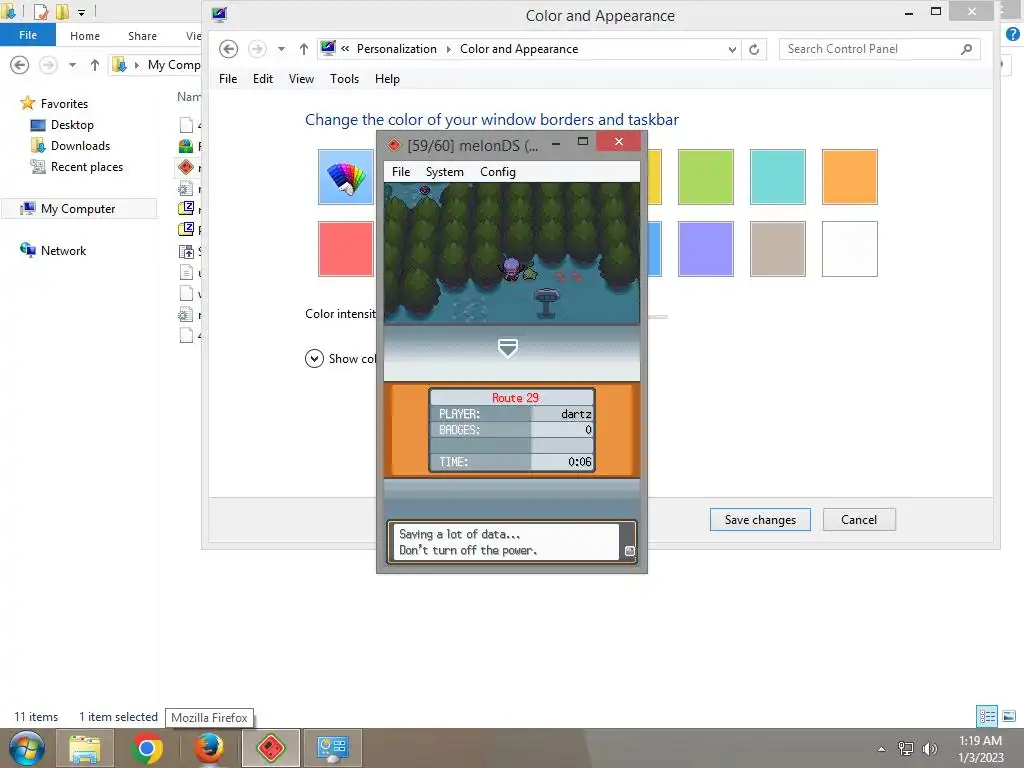1024x768 pixels.
Task: Select the purple color swatch
Action: pyautogui.click(x=705, y=249)
